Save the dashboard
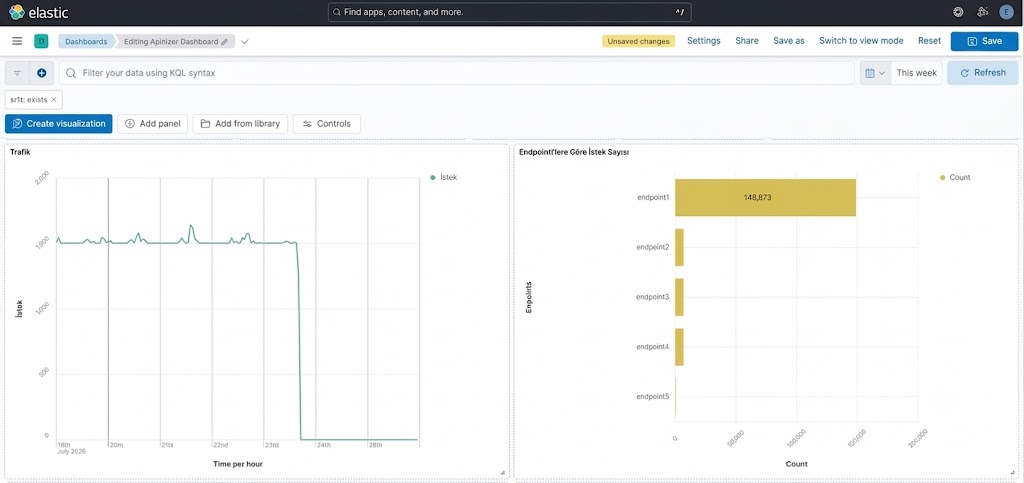This screenshot has height=483, width=1024. 984,41
